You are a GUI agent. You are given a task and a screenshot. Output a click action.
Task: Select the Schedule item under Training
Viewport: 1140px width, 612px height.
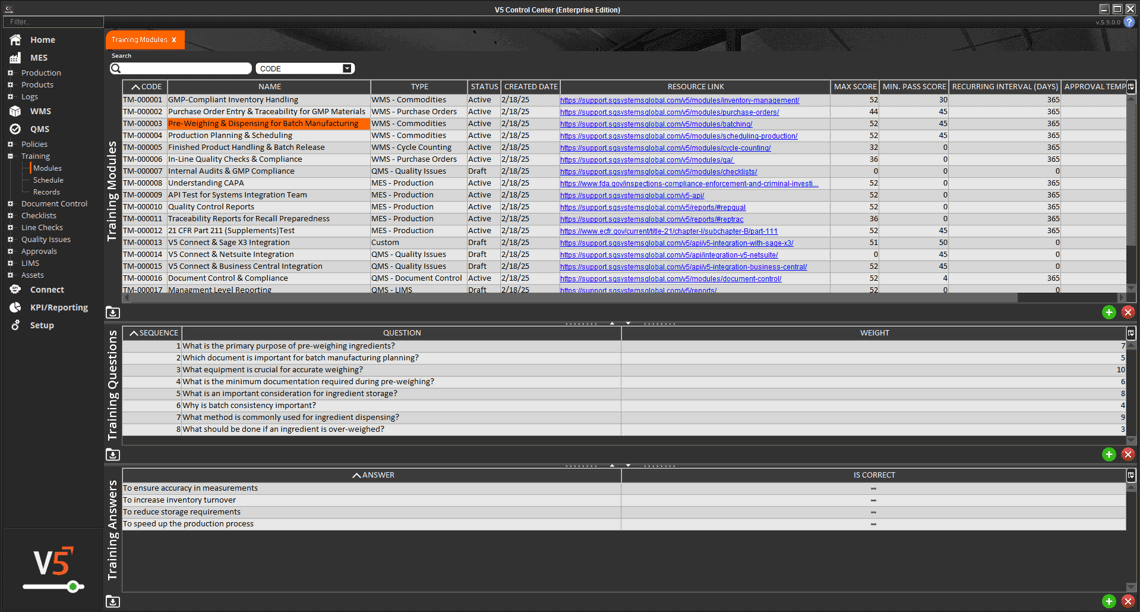48,180
